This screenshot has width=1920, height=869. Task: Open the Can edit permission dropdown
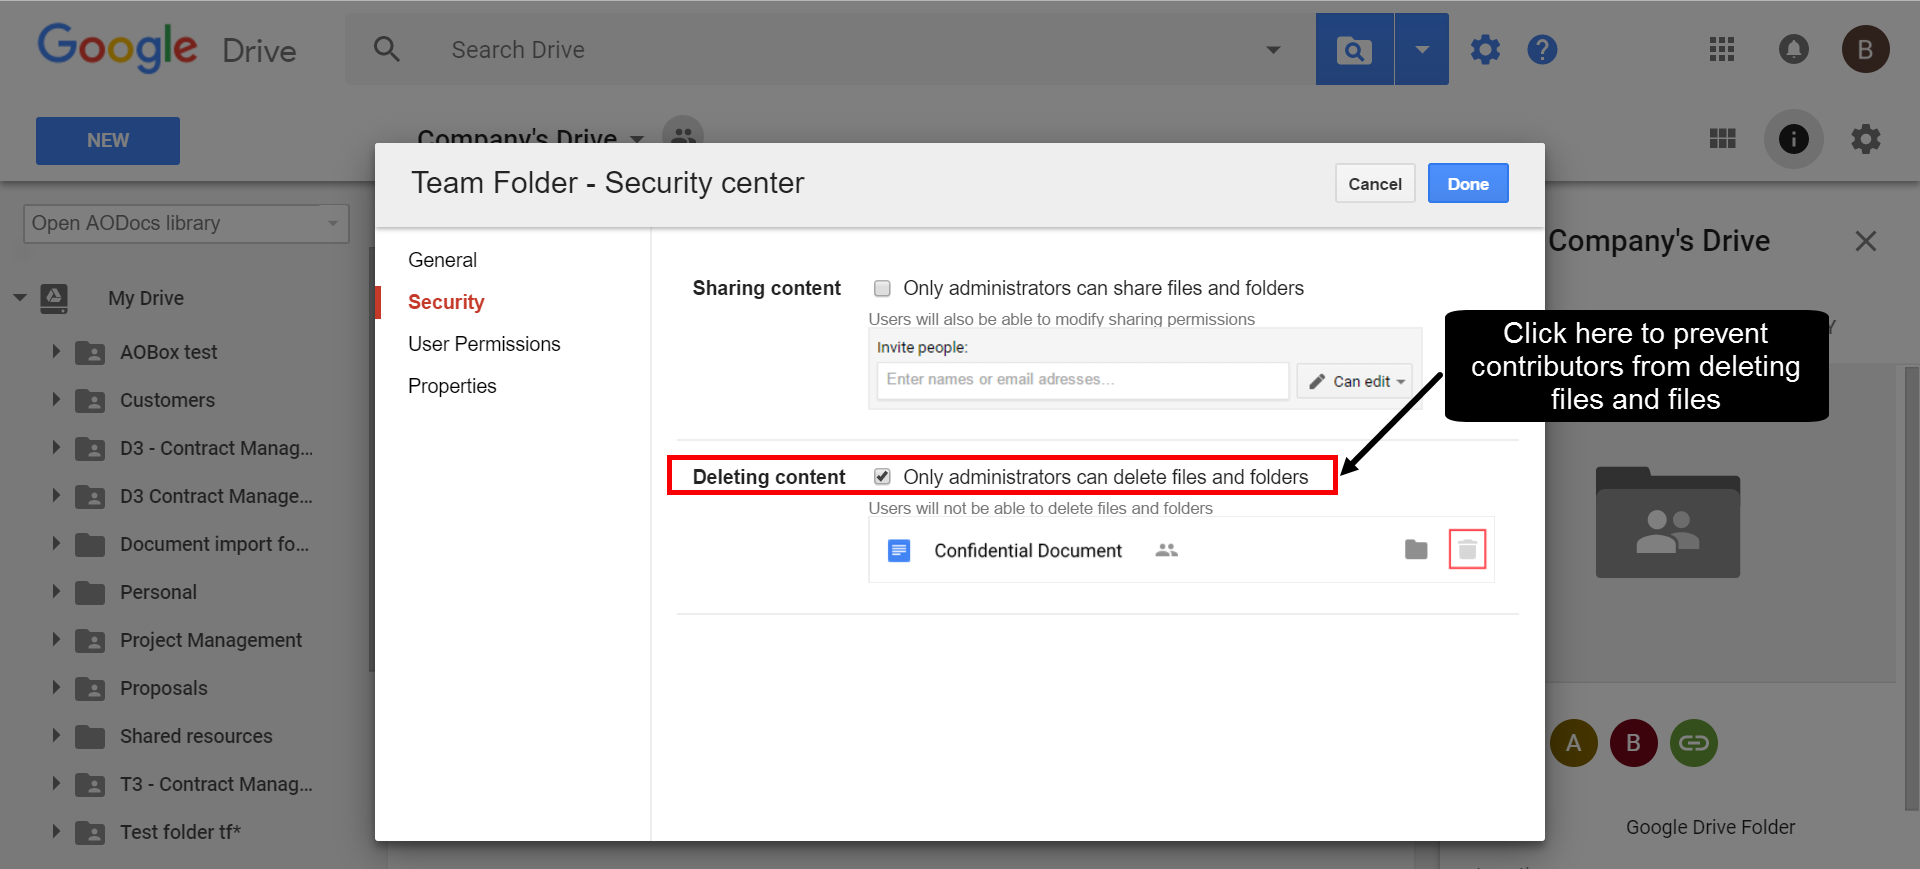click(x=1355, y=381)
